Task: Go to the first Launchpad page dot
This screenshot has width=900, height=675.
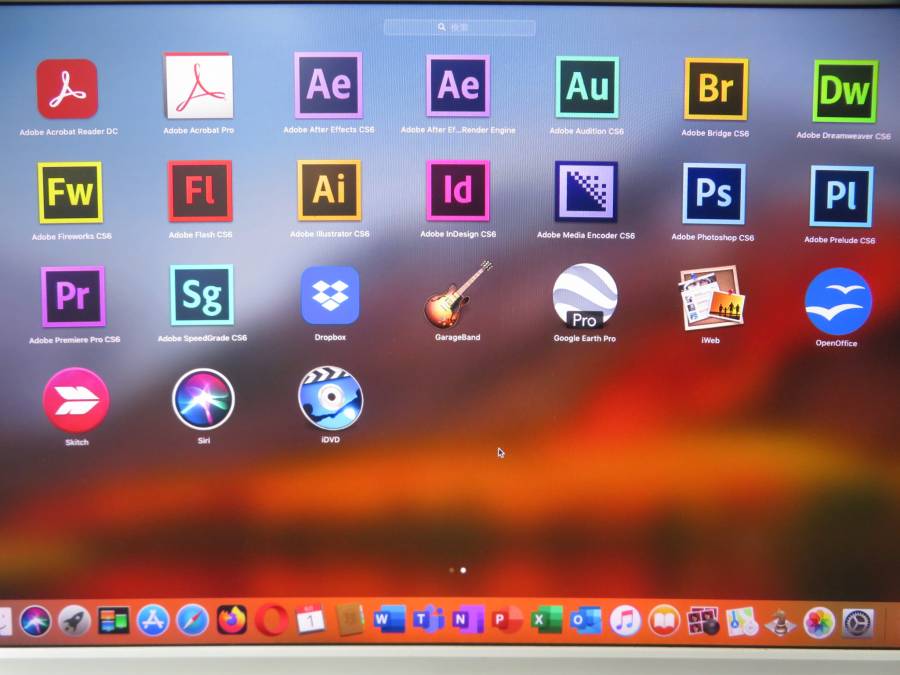Action: [452, 570]
